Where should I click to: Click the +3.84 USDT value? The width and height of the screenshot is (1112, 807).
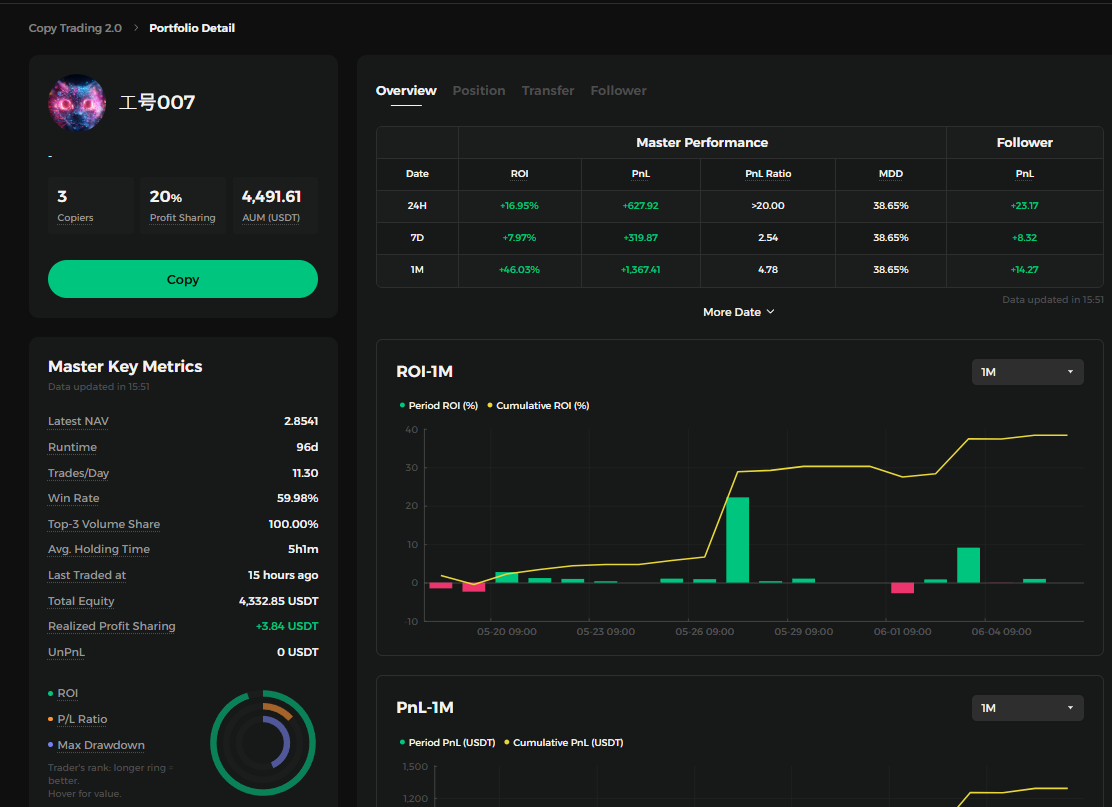pyautogui.click(x=287, y=626)
